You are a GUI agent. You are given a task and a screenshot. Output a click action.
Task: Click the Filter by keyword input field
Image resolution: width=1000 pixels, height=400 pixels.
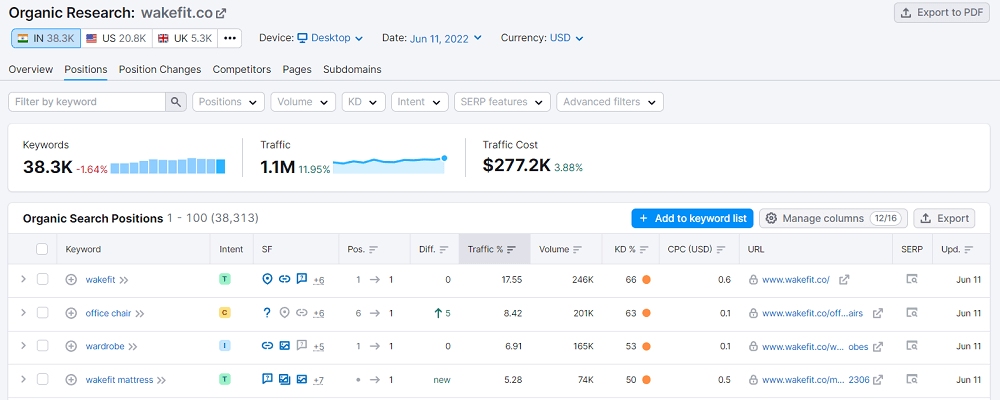click(x=87, y=102)
